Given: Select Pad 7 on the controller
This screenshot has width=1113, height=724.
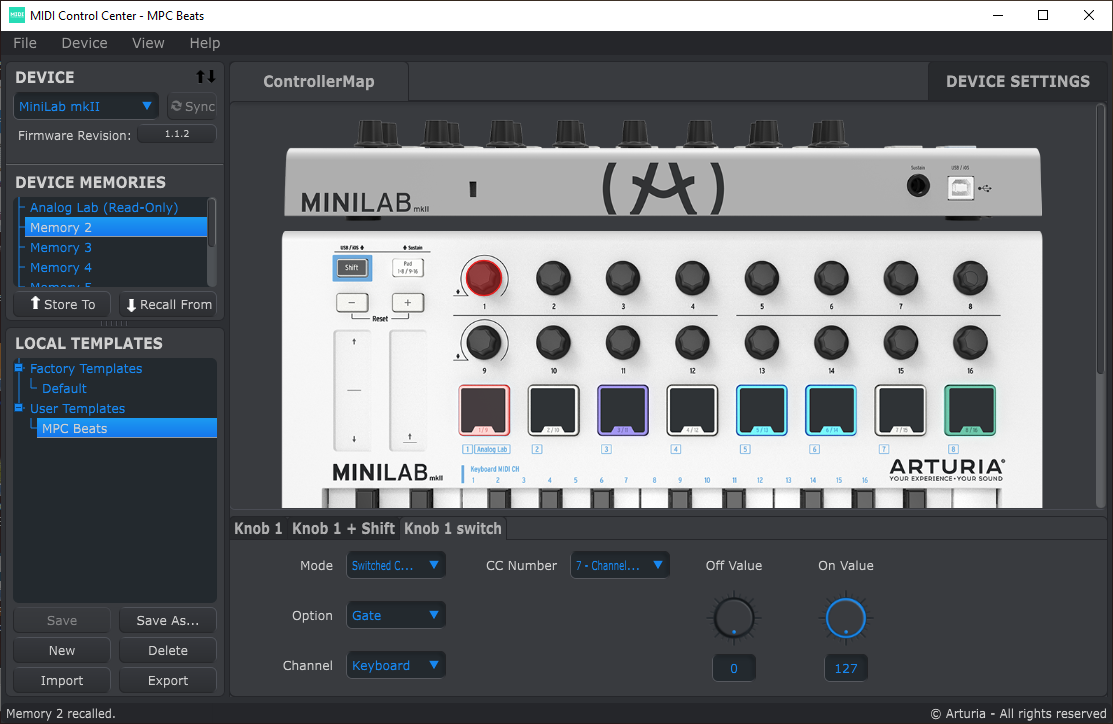Looking at the screenshot, I should click(x=901, y=410).
